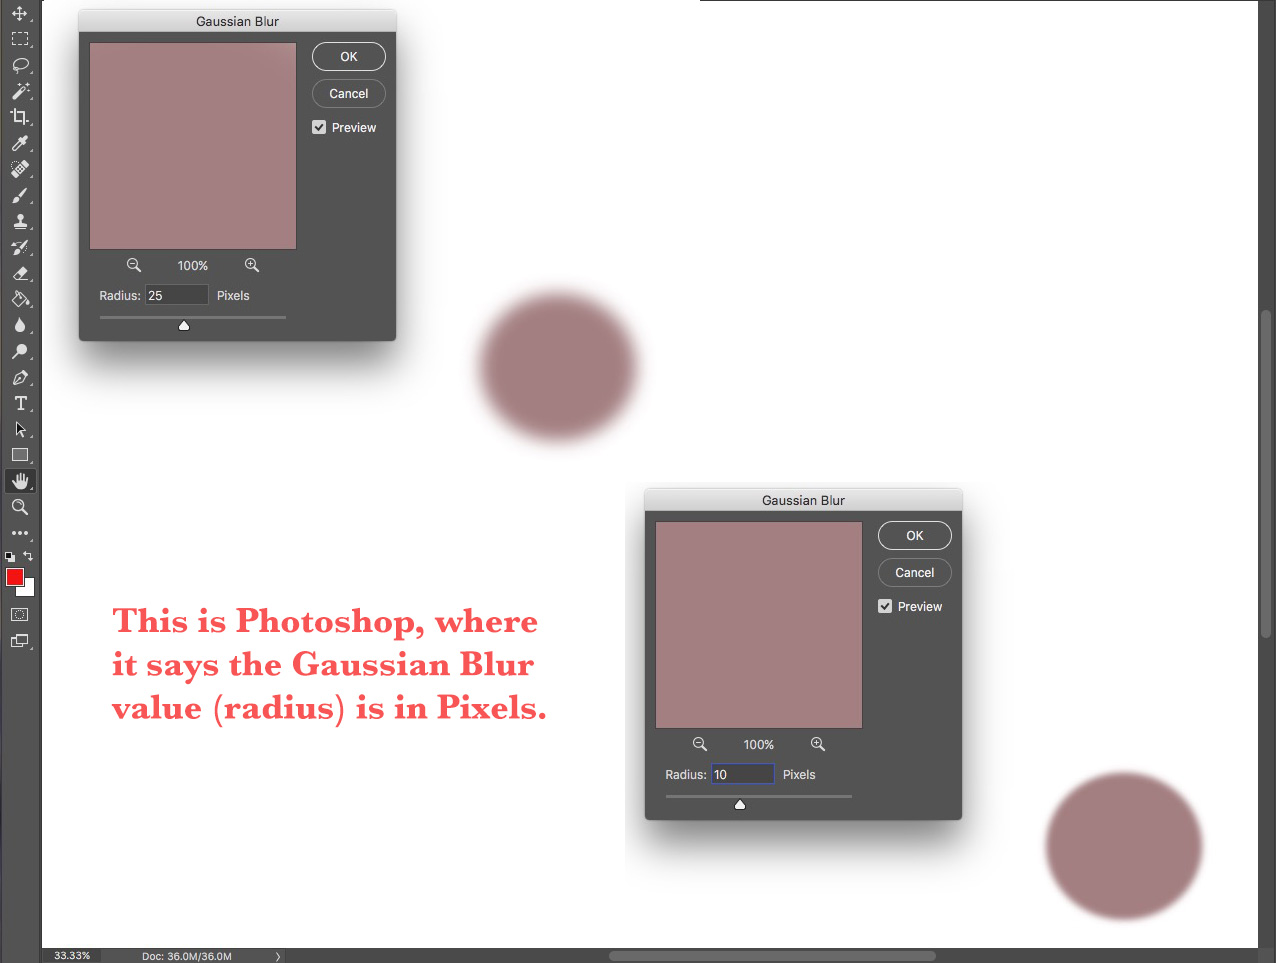This screenshot has width=1276, height=963.
Task: Click the Gaussian Blur title of radius 10 dialog
Action: tap(804, 500)
